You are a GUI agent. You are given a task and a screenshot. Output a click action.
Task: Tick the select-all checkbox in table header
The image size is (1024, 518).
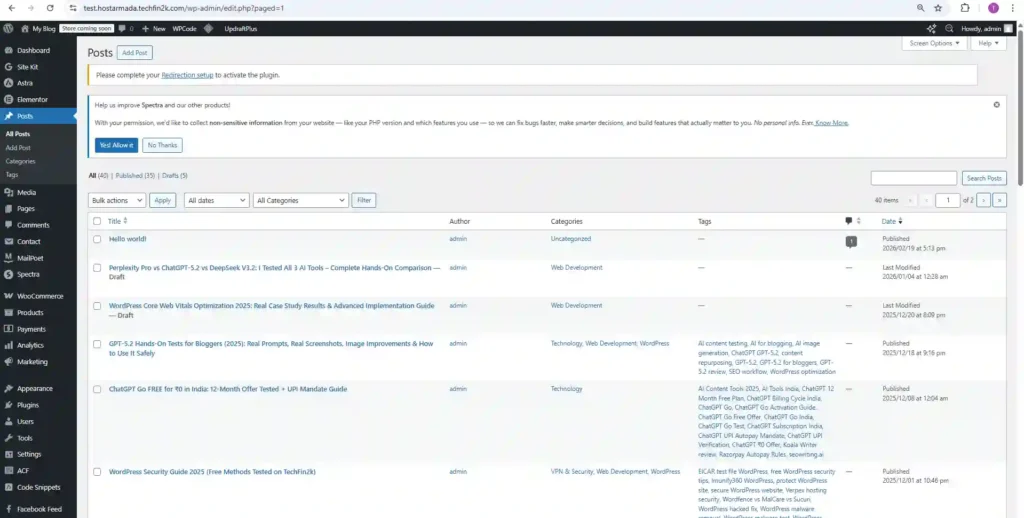(x=97, y=221)
